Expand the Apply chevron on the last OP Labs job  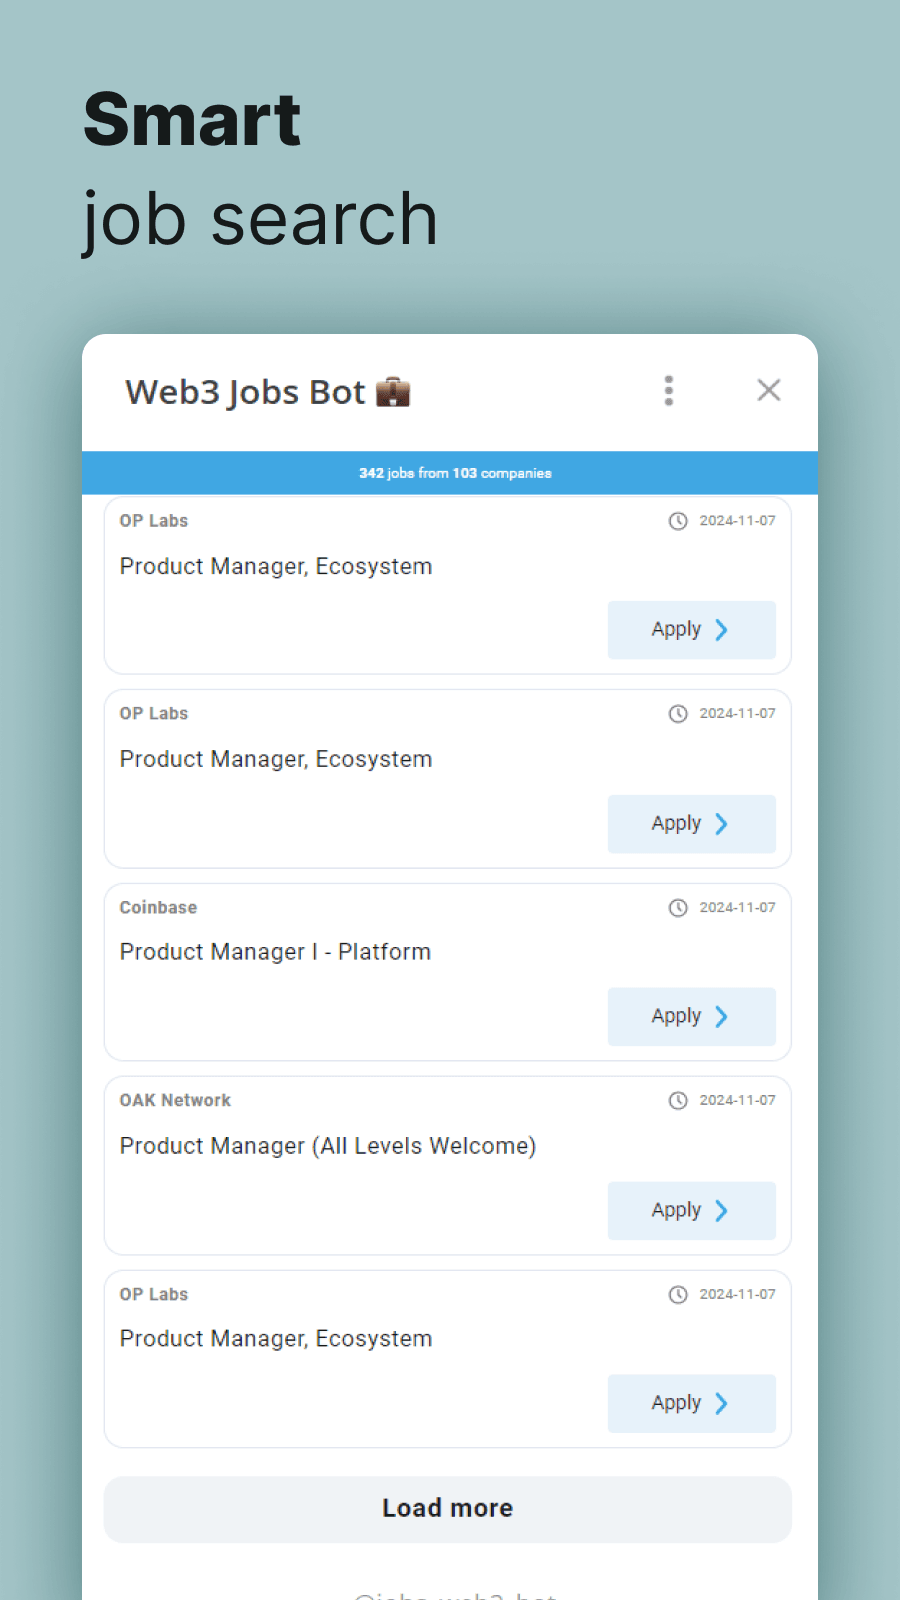722,1403
